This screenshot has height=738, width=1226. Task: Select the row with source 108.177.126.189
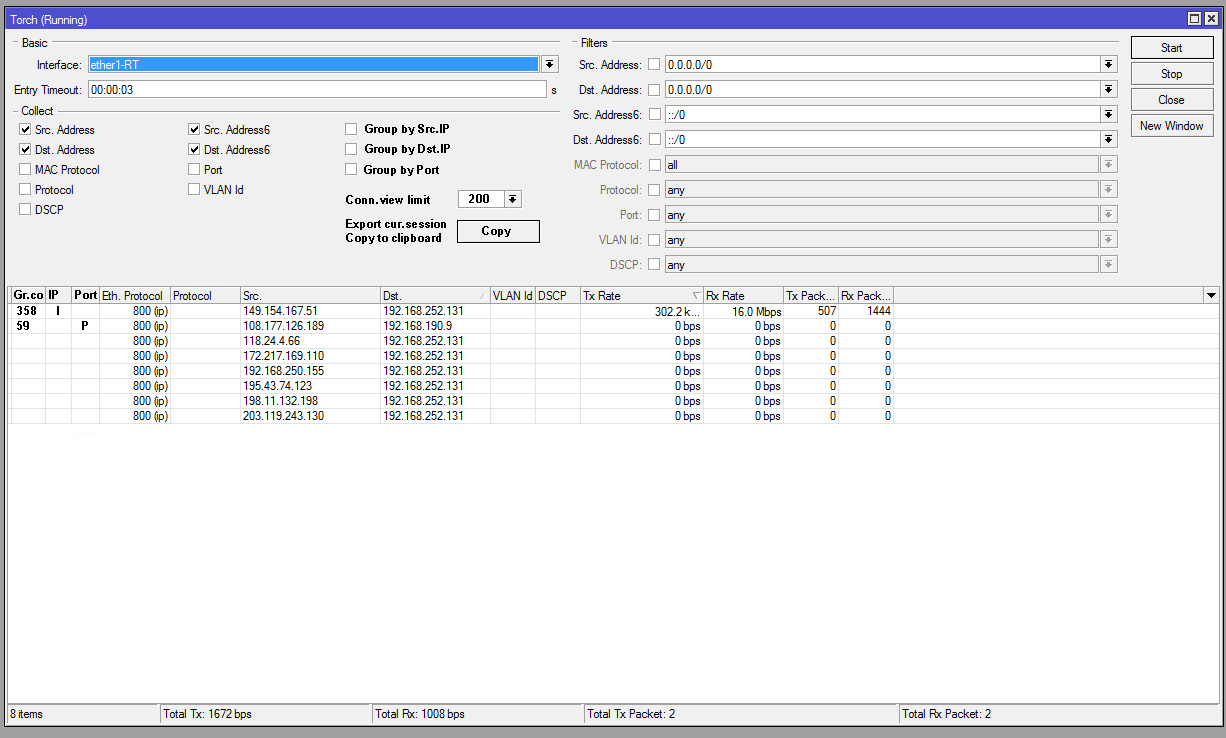pyautogui.click(x=614, y=326)
